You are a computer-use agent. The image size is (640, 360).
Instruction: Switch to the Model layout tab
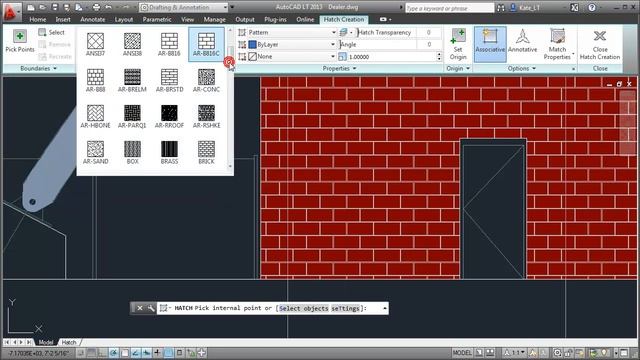pyautogui.click(x=46, y=342)
